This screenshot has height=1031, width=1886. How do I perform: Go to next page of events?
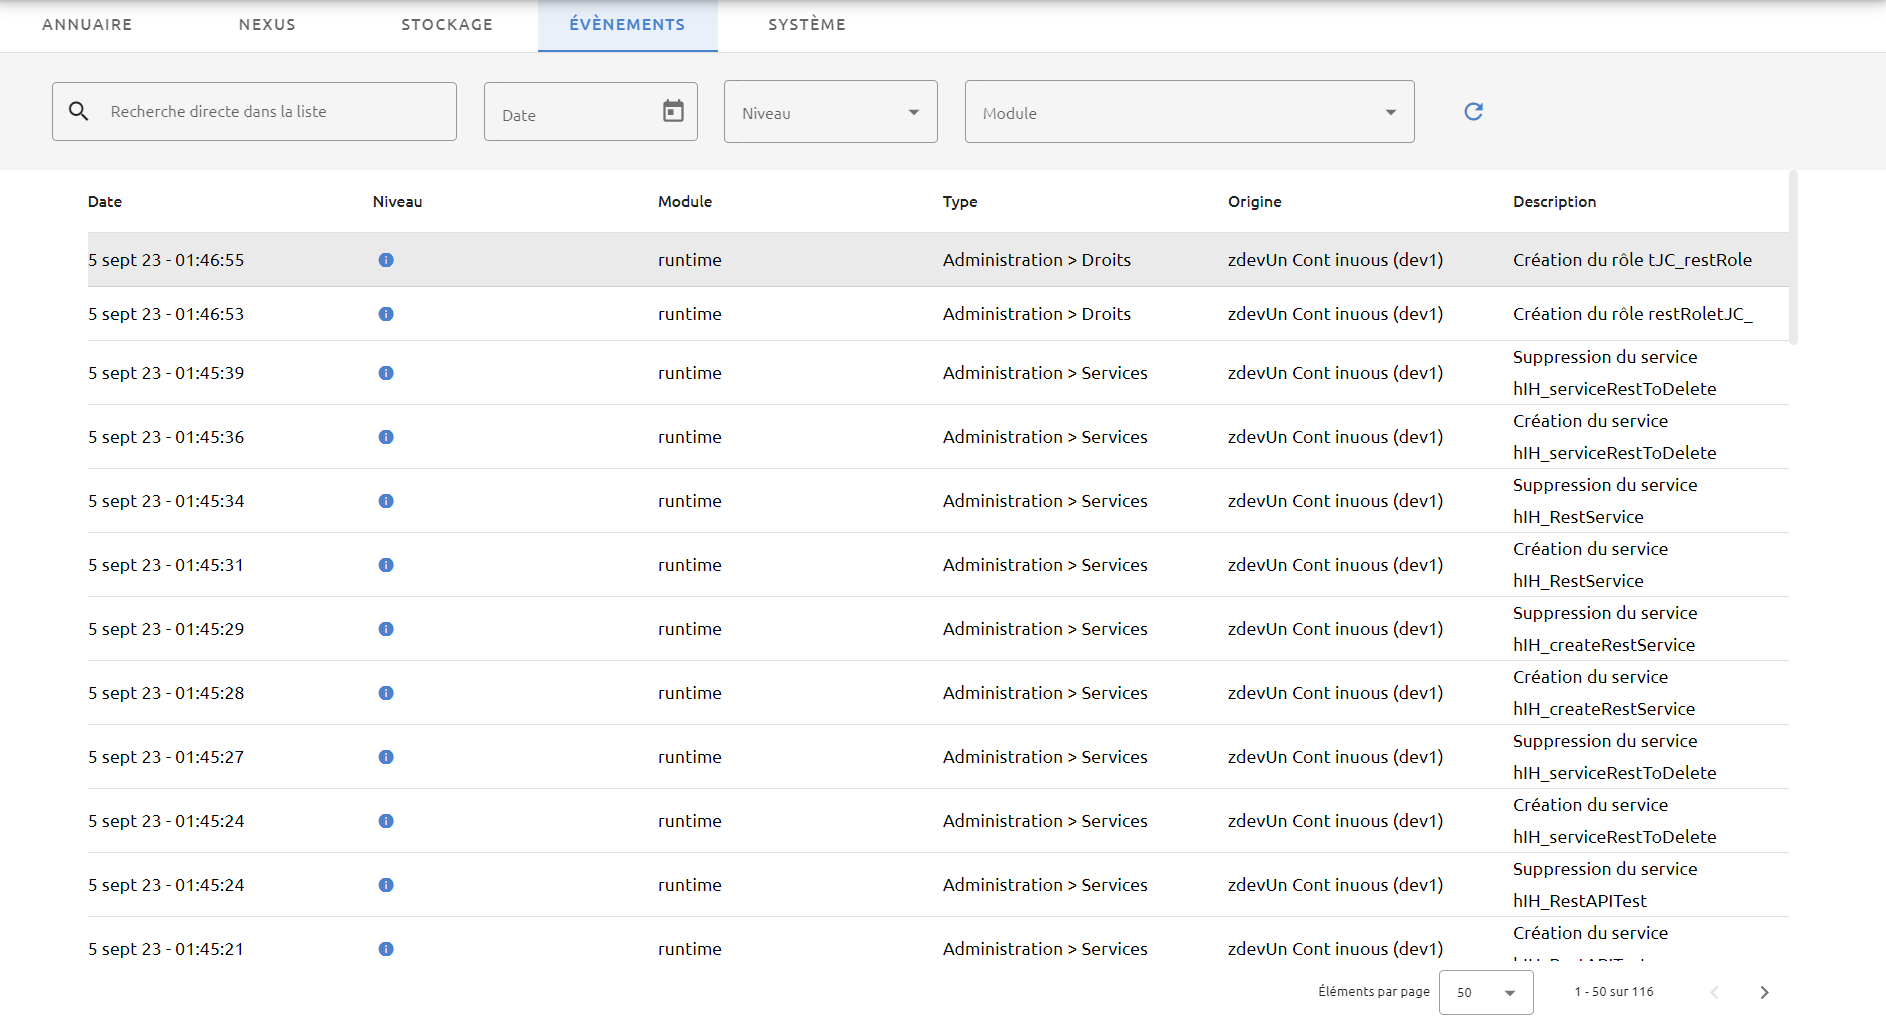click(1764, 992)
